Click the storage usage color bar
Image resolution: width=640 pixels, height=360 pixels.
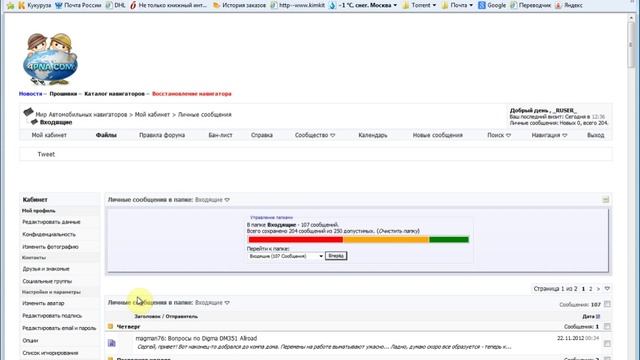click(358, 240)
